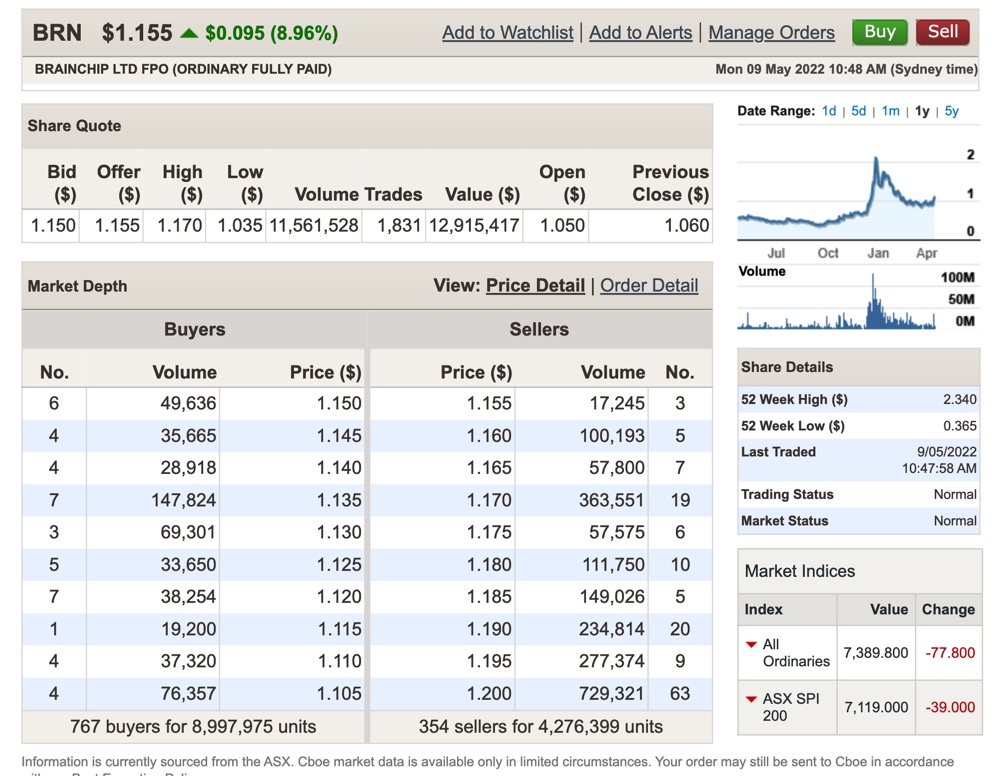Click the green up arrow beside the price
This screenshot has height=776, width=999.
(x=189, y=33)
